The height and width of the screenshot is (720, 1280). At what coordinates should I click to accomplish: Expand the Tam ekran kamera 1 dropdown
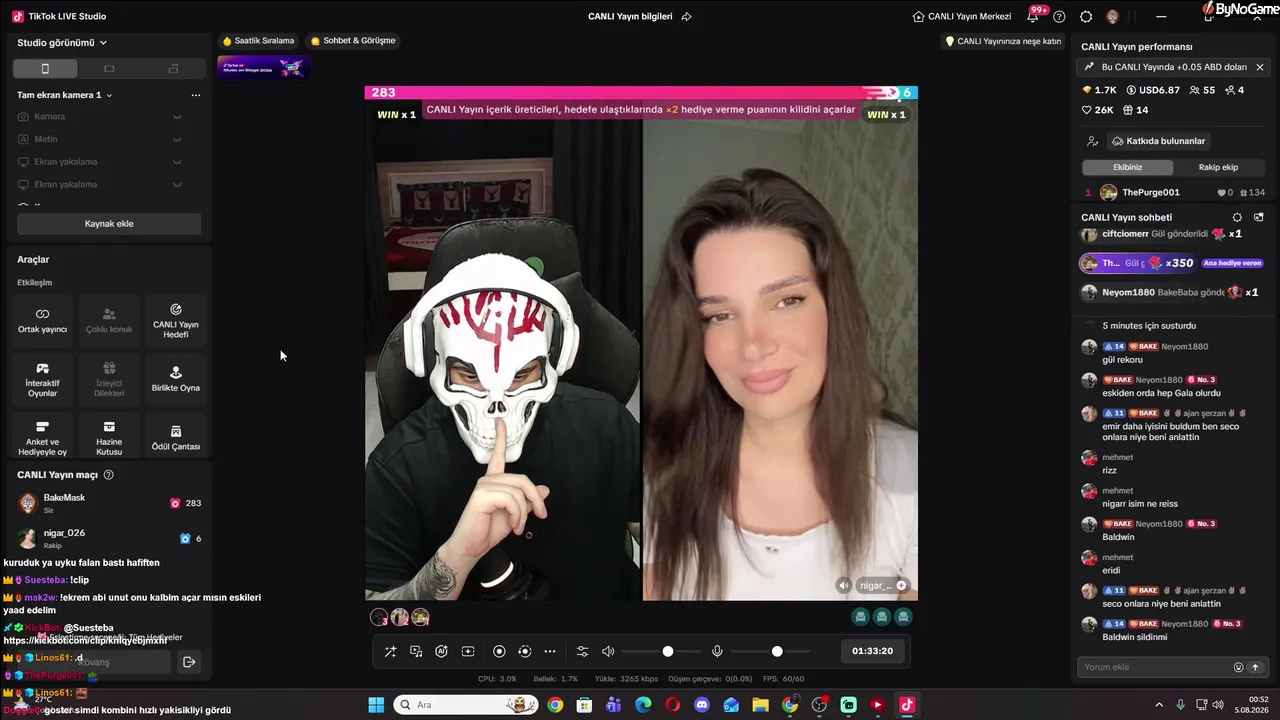[x=65, y=95]
